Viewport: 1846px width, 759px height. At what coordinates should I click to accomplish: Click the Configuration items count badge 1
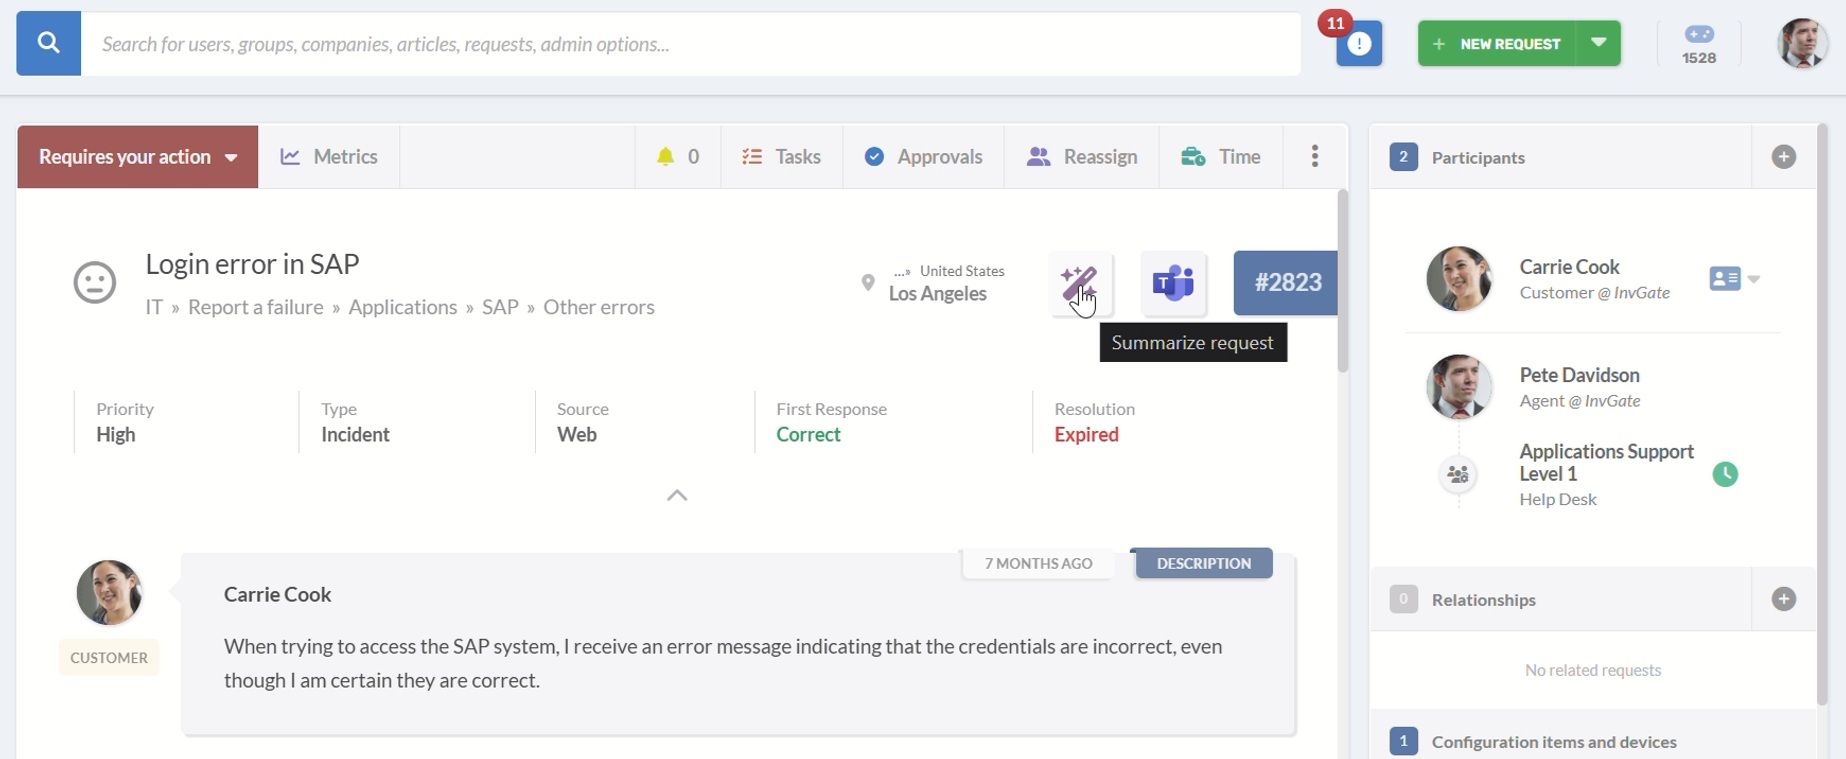click(1403, 741)
